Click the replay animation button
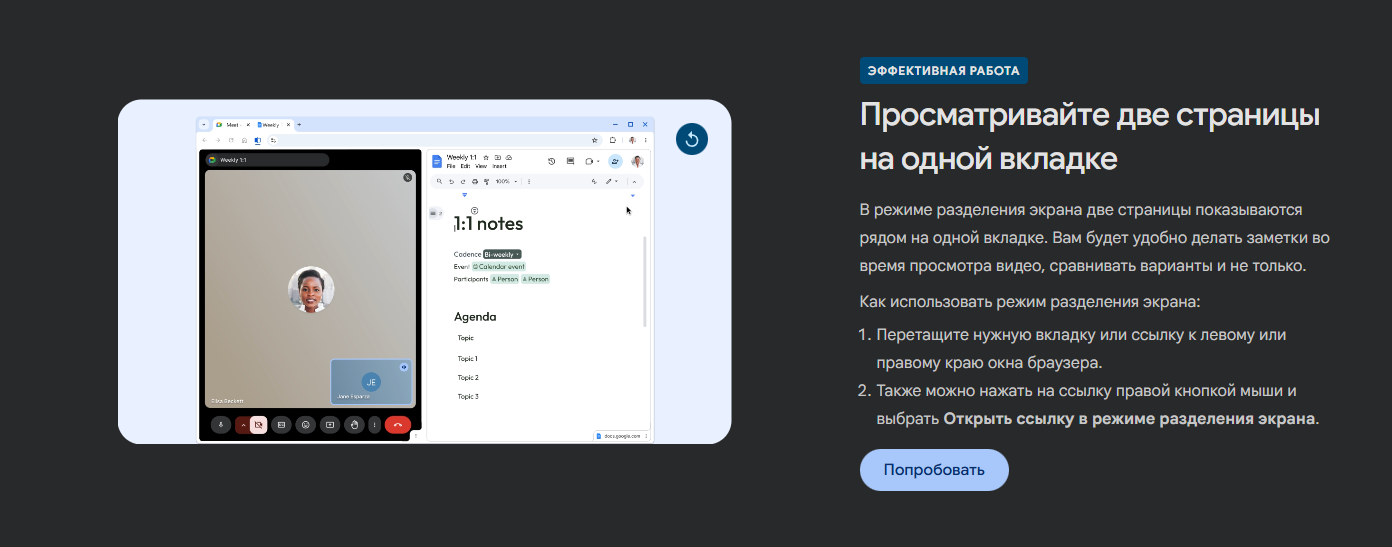 tap(691, 139)
